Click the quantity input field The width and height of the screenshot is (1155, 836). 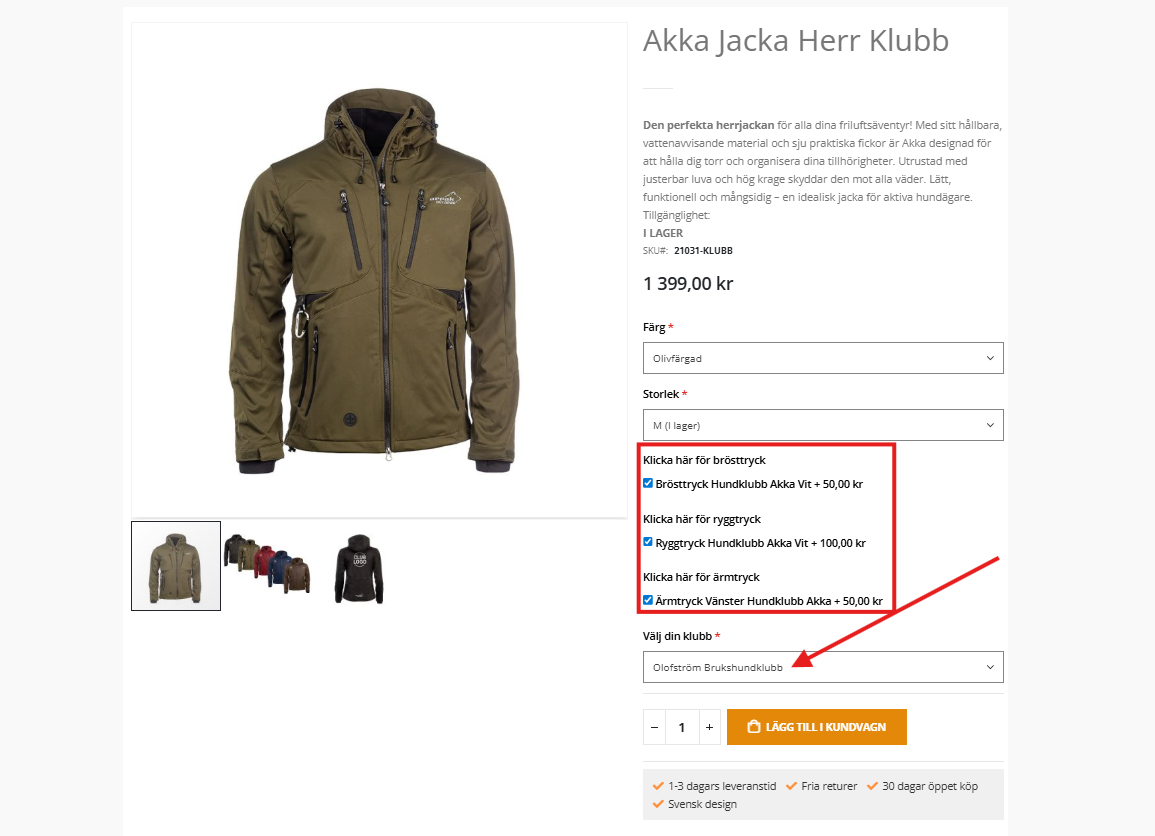682,728
